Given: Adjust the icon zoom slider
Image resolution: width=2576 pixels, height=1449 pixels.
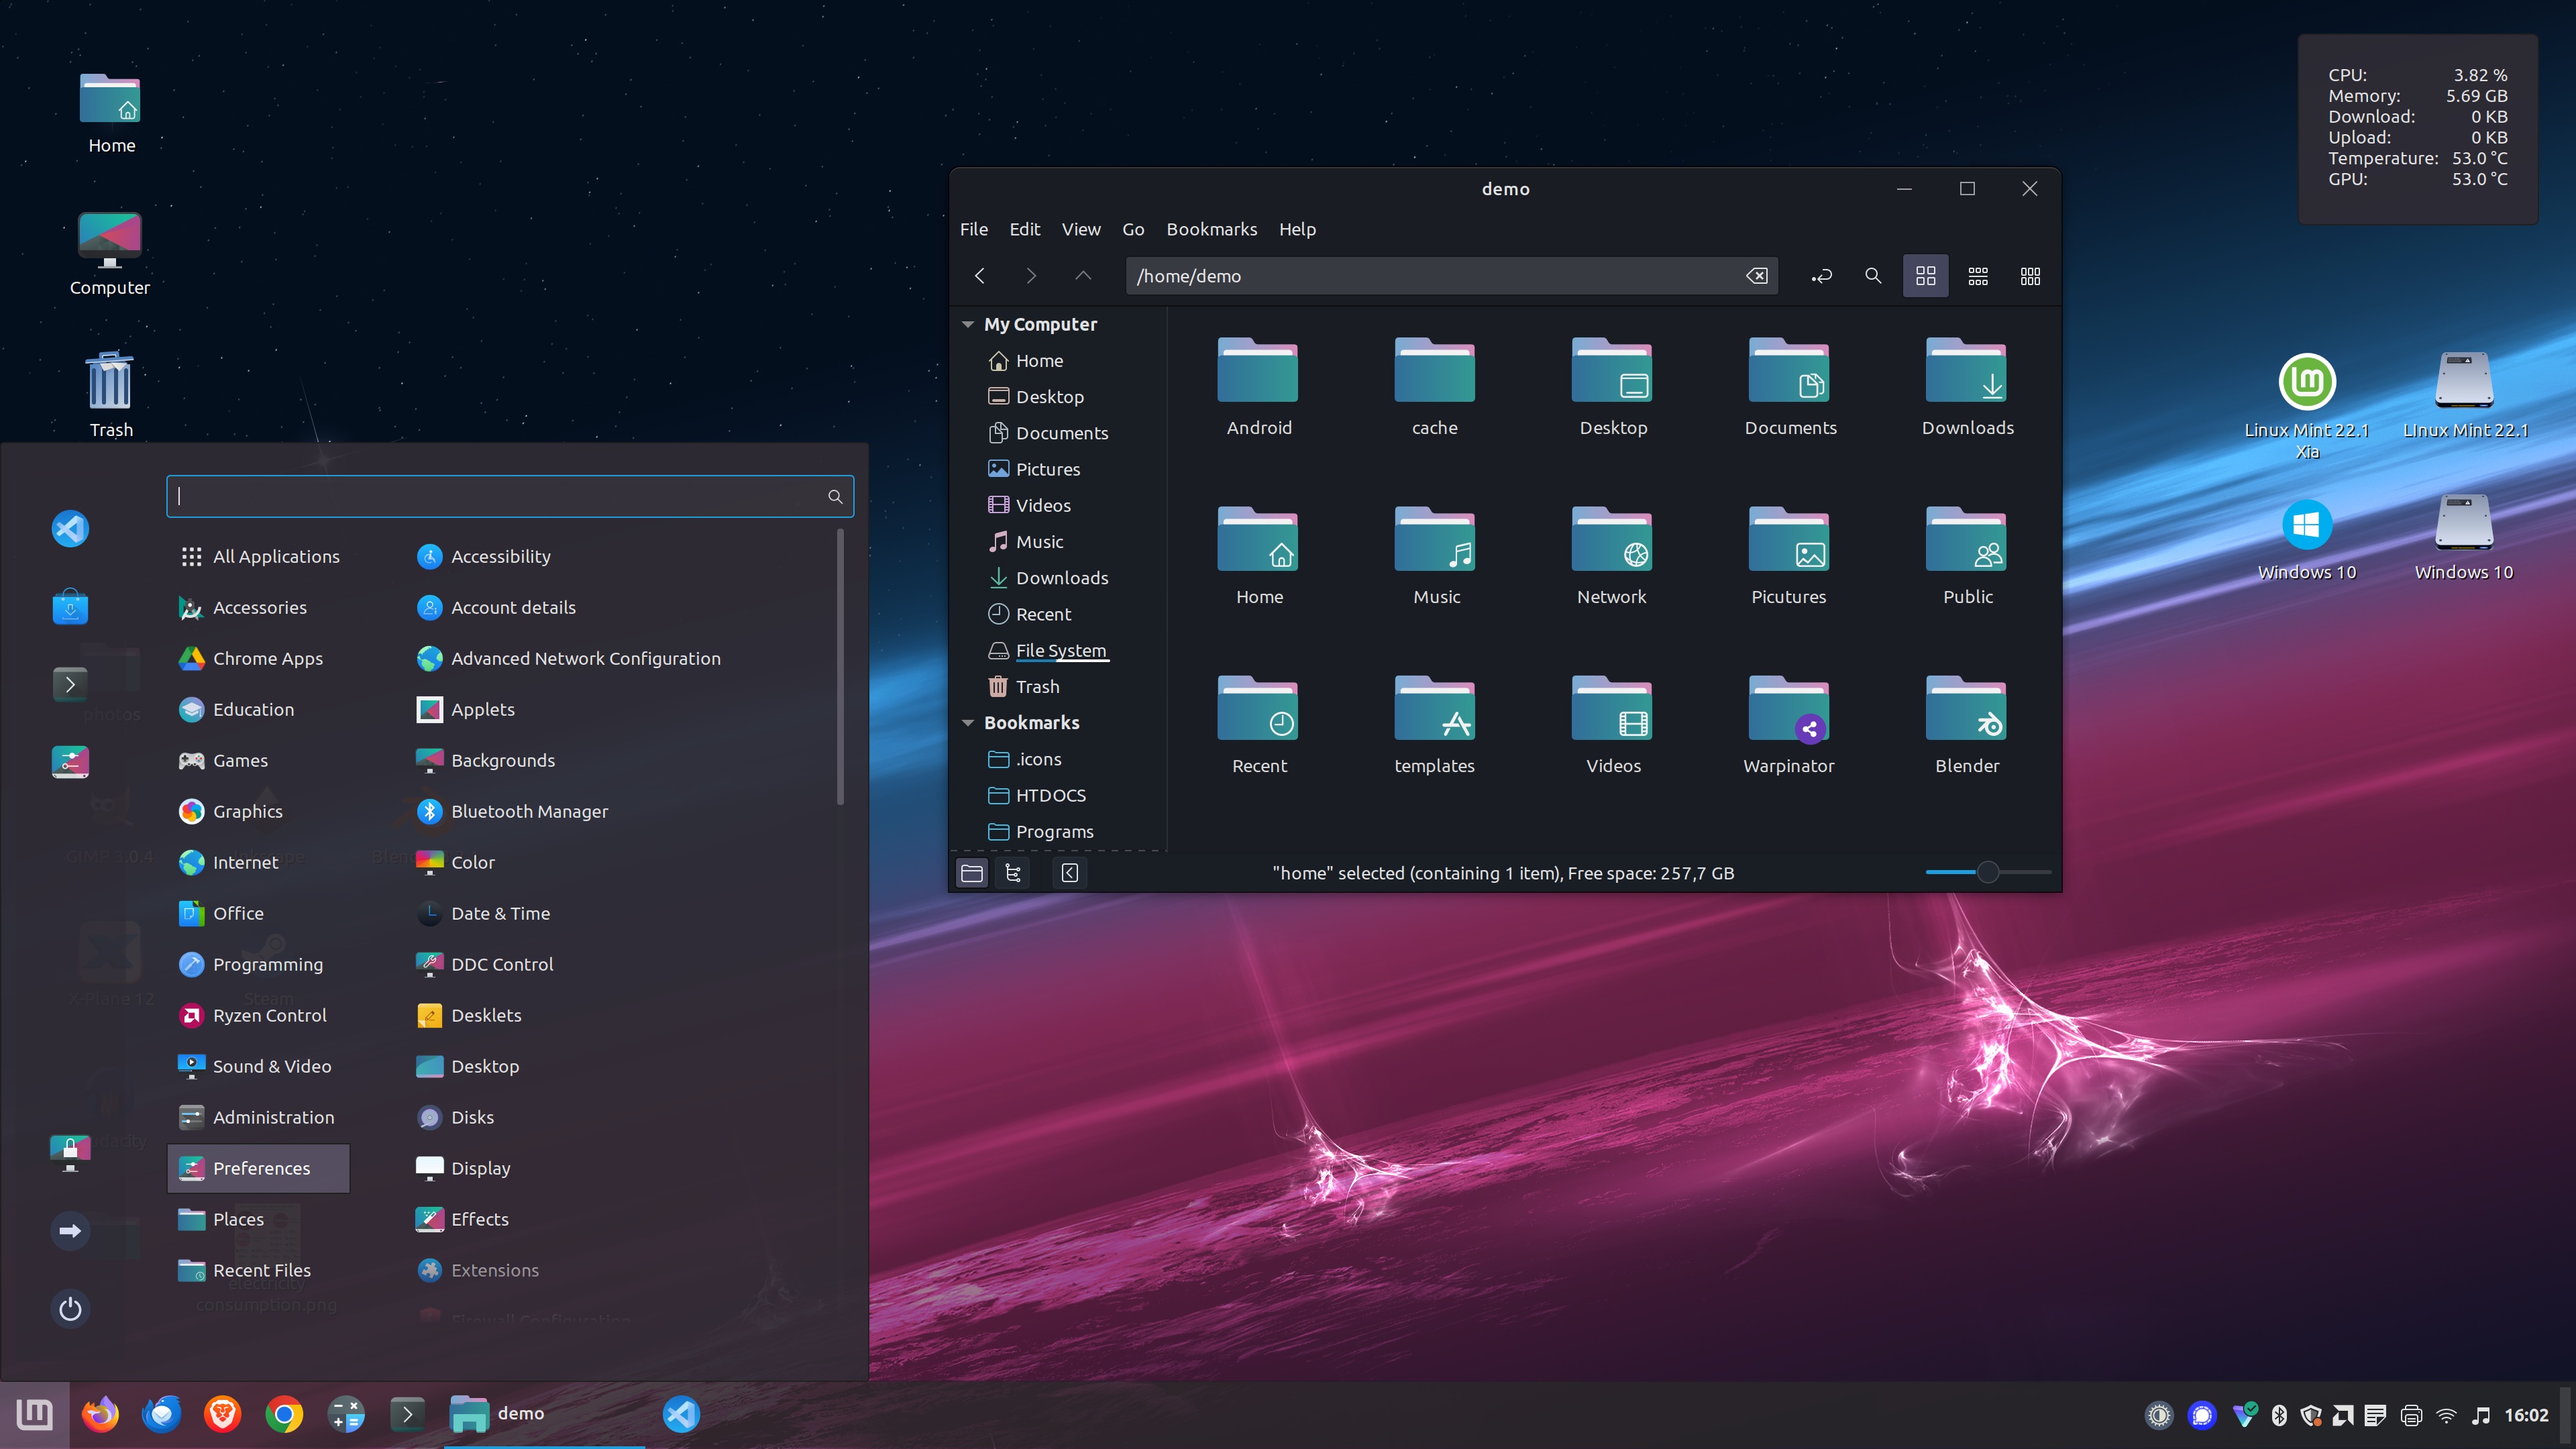Looking at the screenshot, I should tap(1988, 872).
